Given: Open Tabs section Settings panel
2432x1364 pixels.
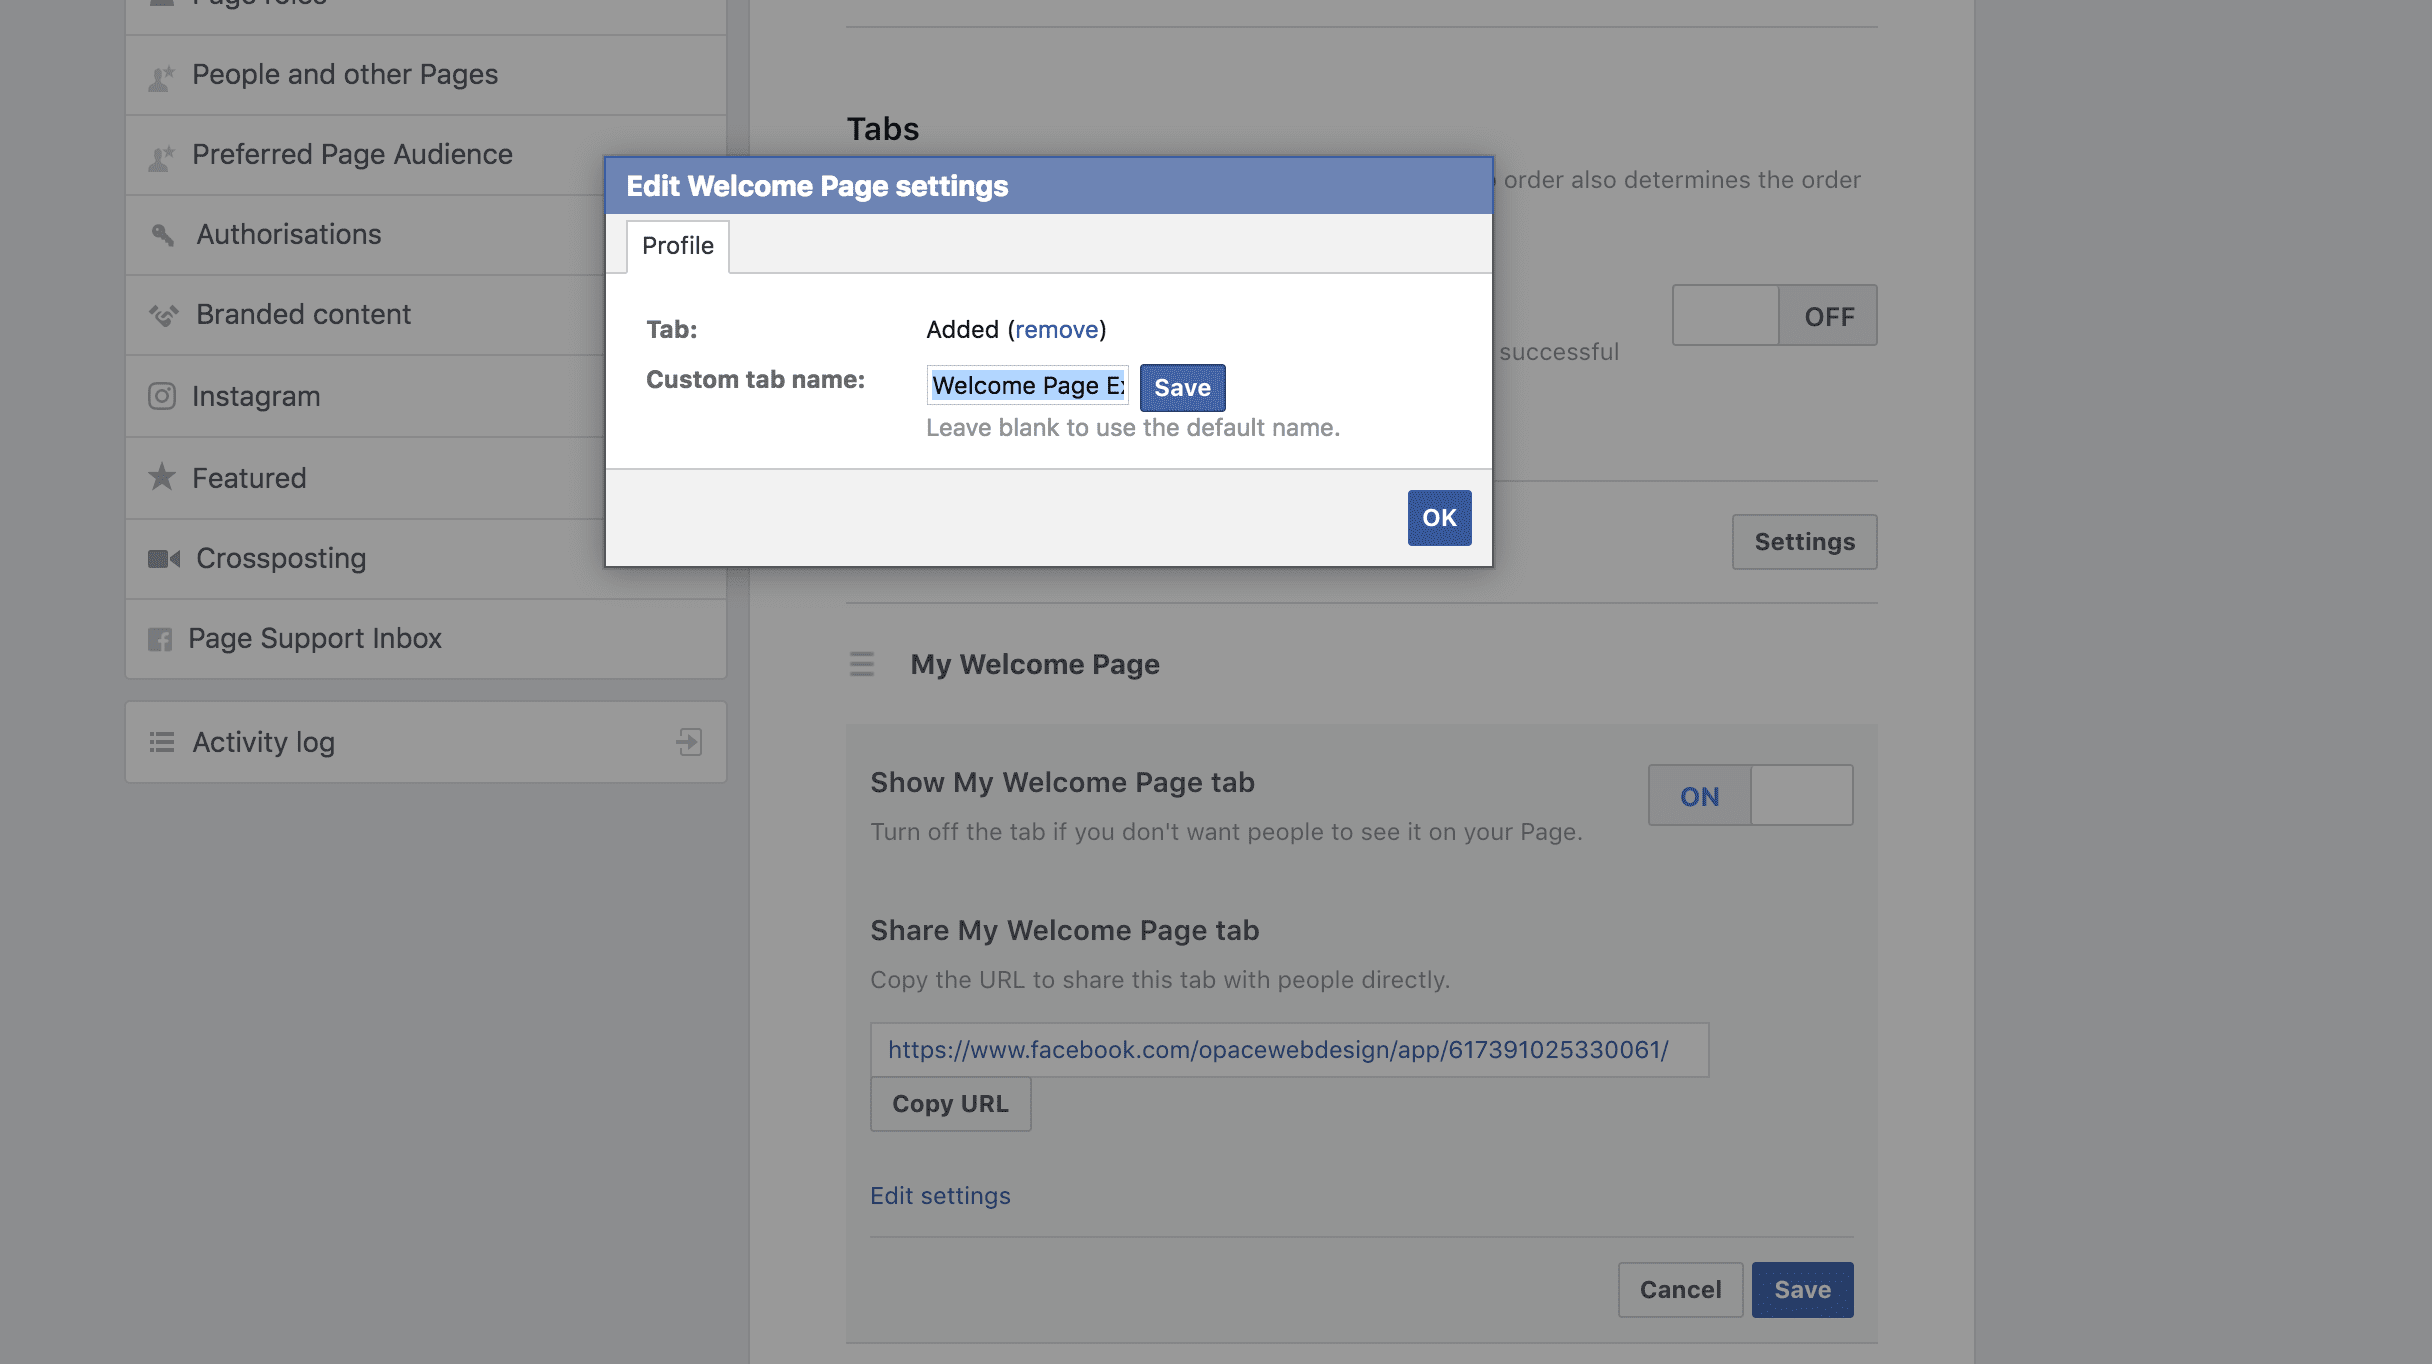Looking at the screenshot, I should 1804,539.
